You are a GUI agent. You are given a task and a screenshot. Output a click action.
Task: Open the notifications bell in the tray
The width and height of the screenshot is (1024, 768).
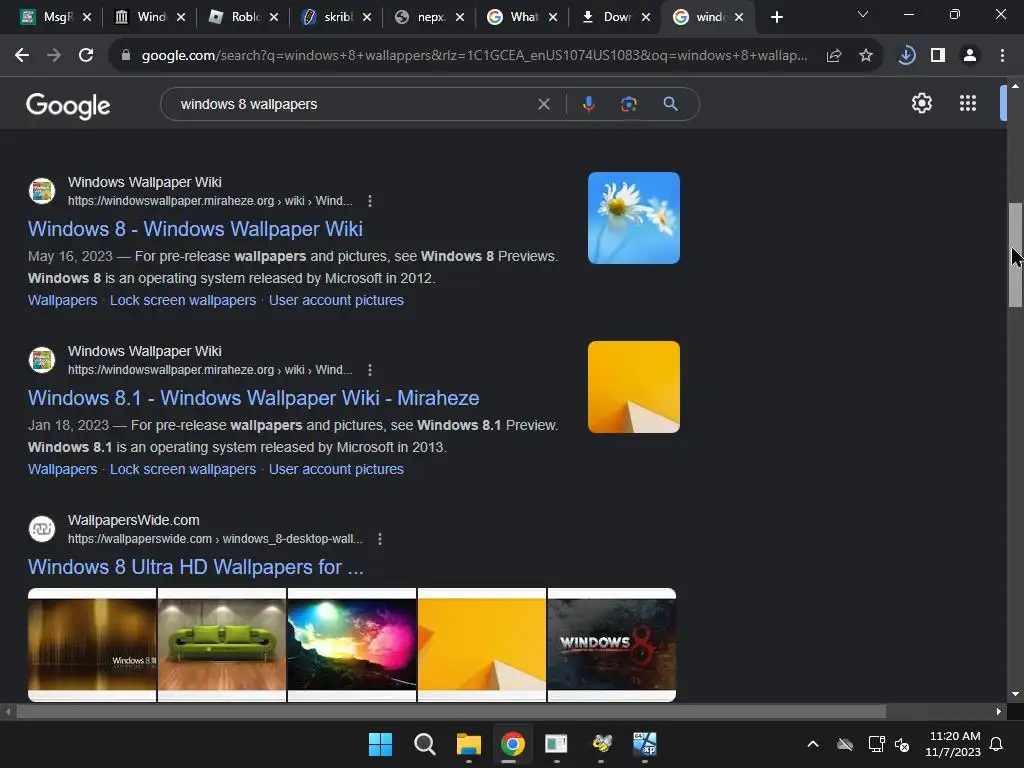point(997,744)
